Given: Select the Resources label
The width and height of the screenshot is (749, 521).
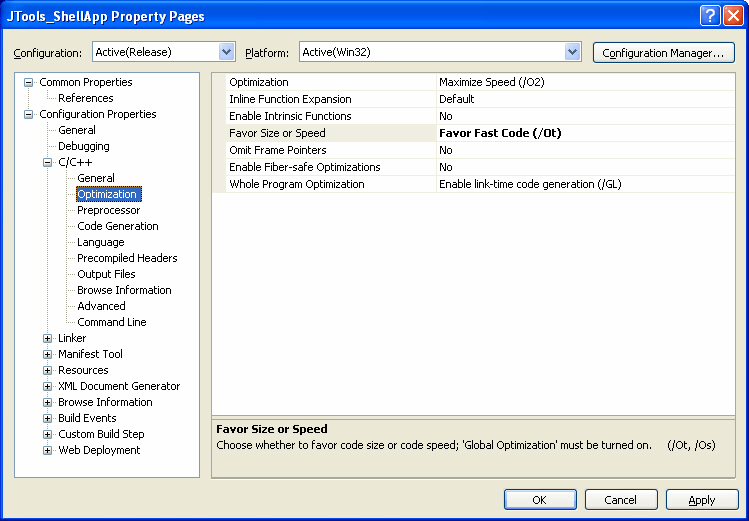Looking at the screenshot, I should pos(83,370).
